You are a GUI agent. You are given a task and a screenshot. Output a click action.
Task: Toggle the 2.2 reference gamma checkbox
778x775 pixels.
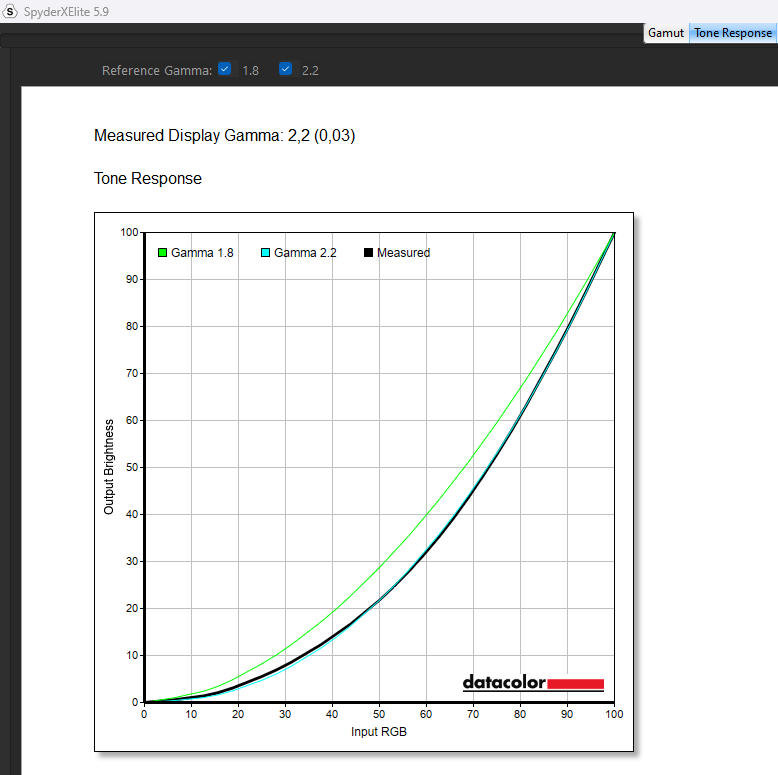coord(286,70)
